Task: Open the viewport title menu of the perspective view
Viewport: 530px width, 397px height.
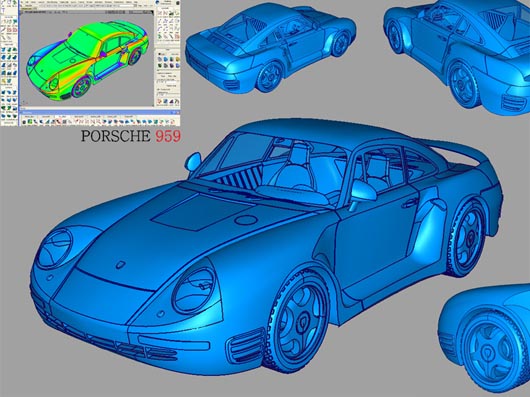Action: point(35,12)
